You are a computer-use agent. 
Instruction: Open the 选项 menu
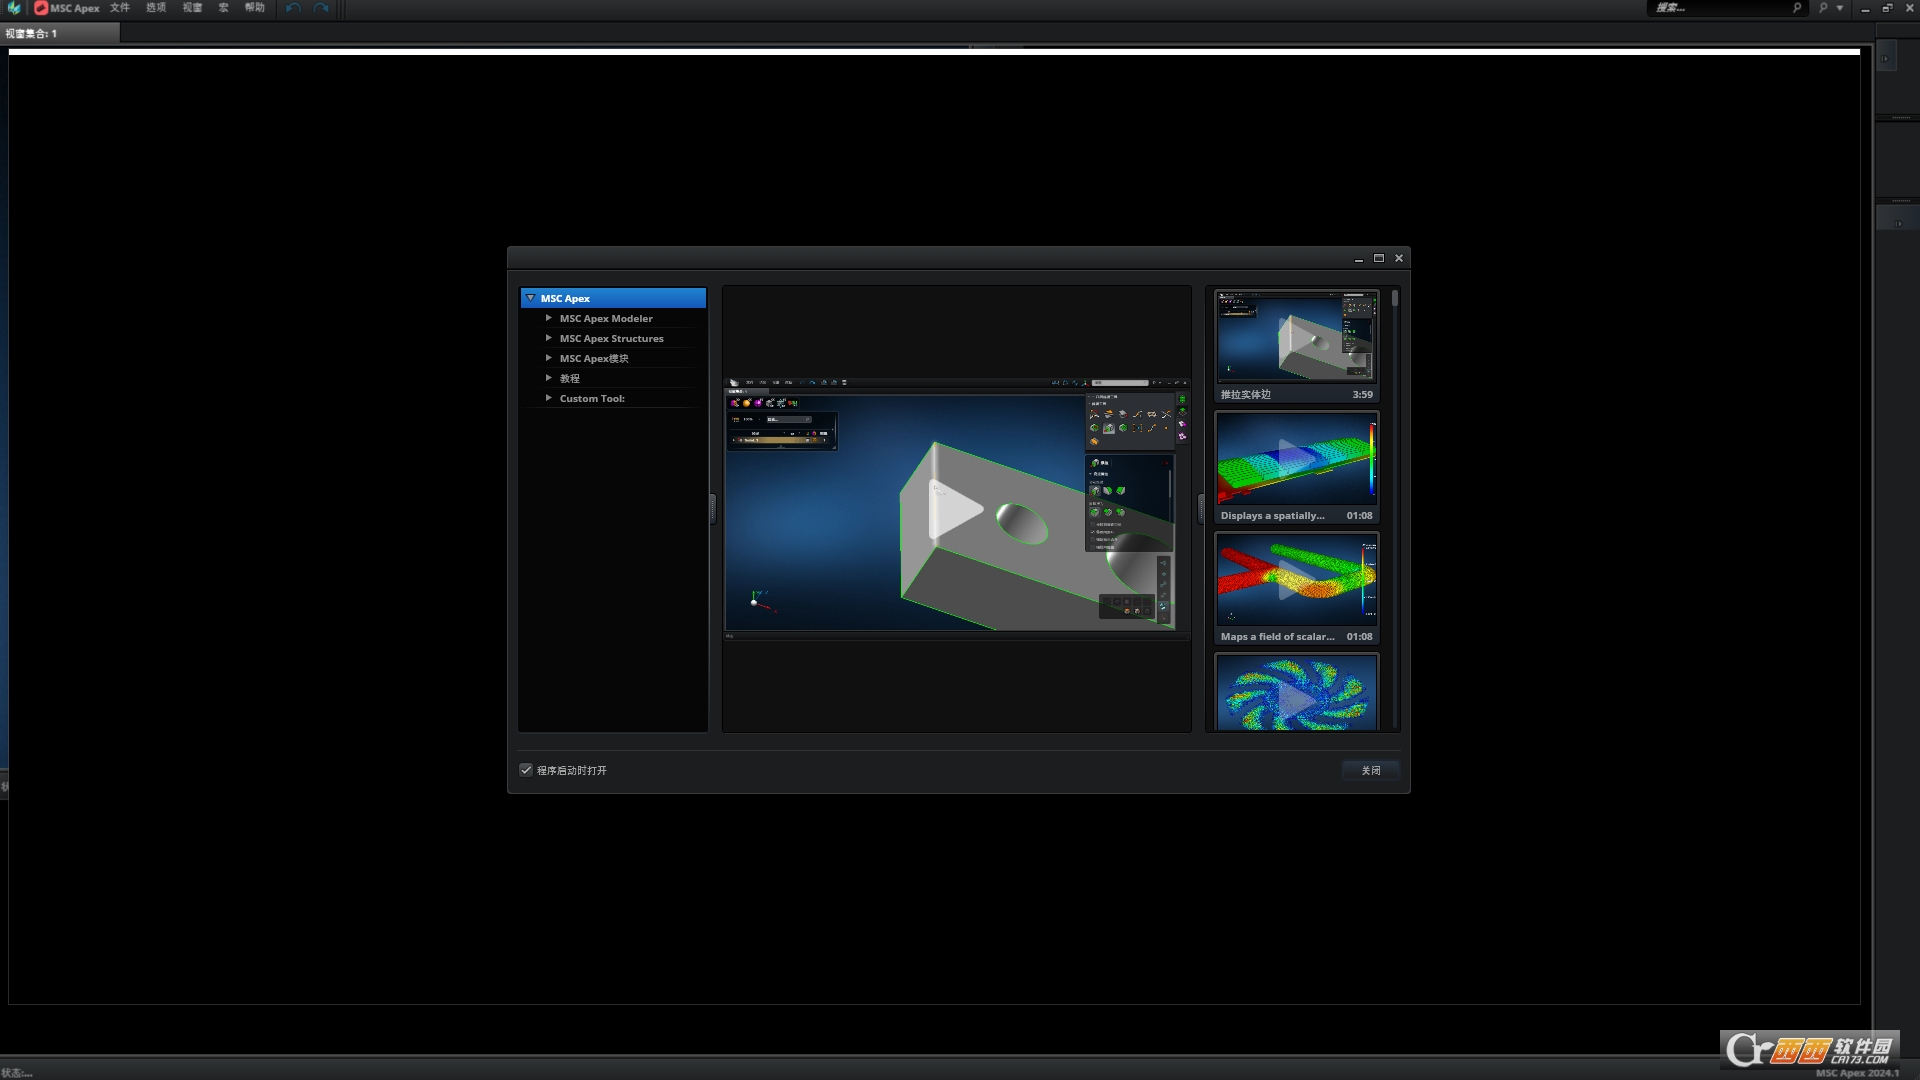(x=156, y=8)
